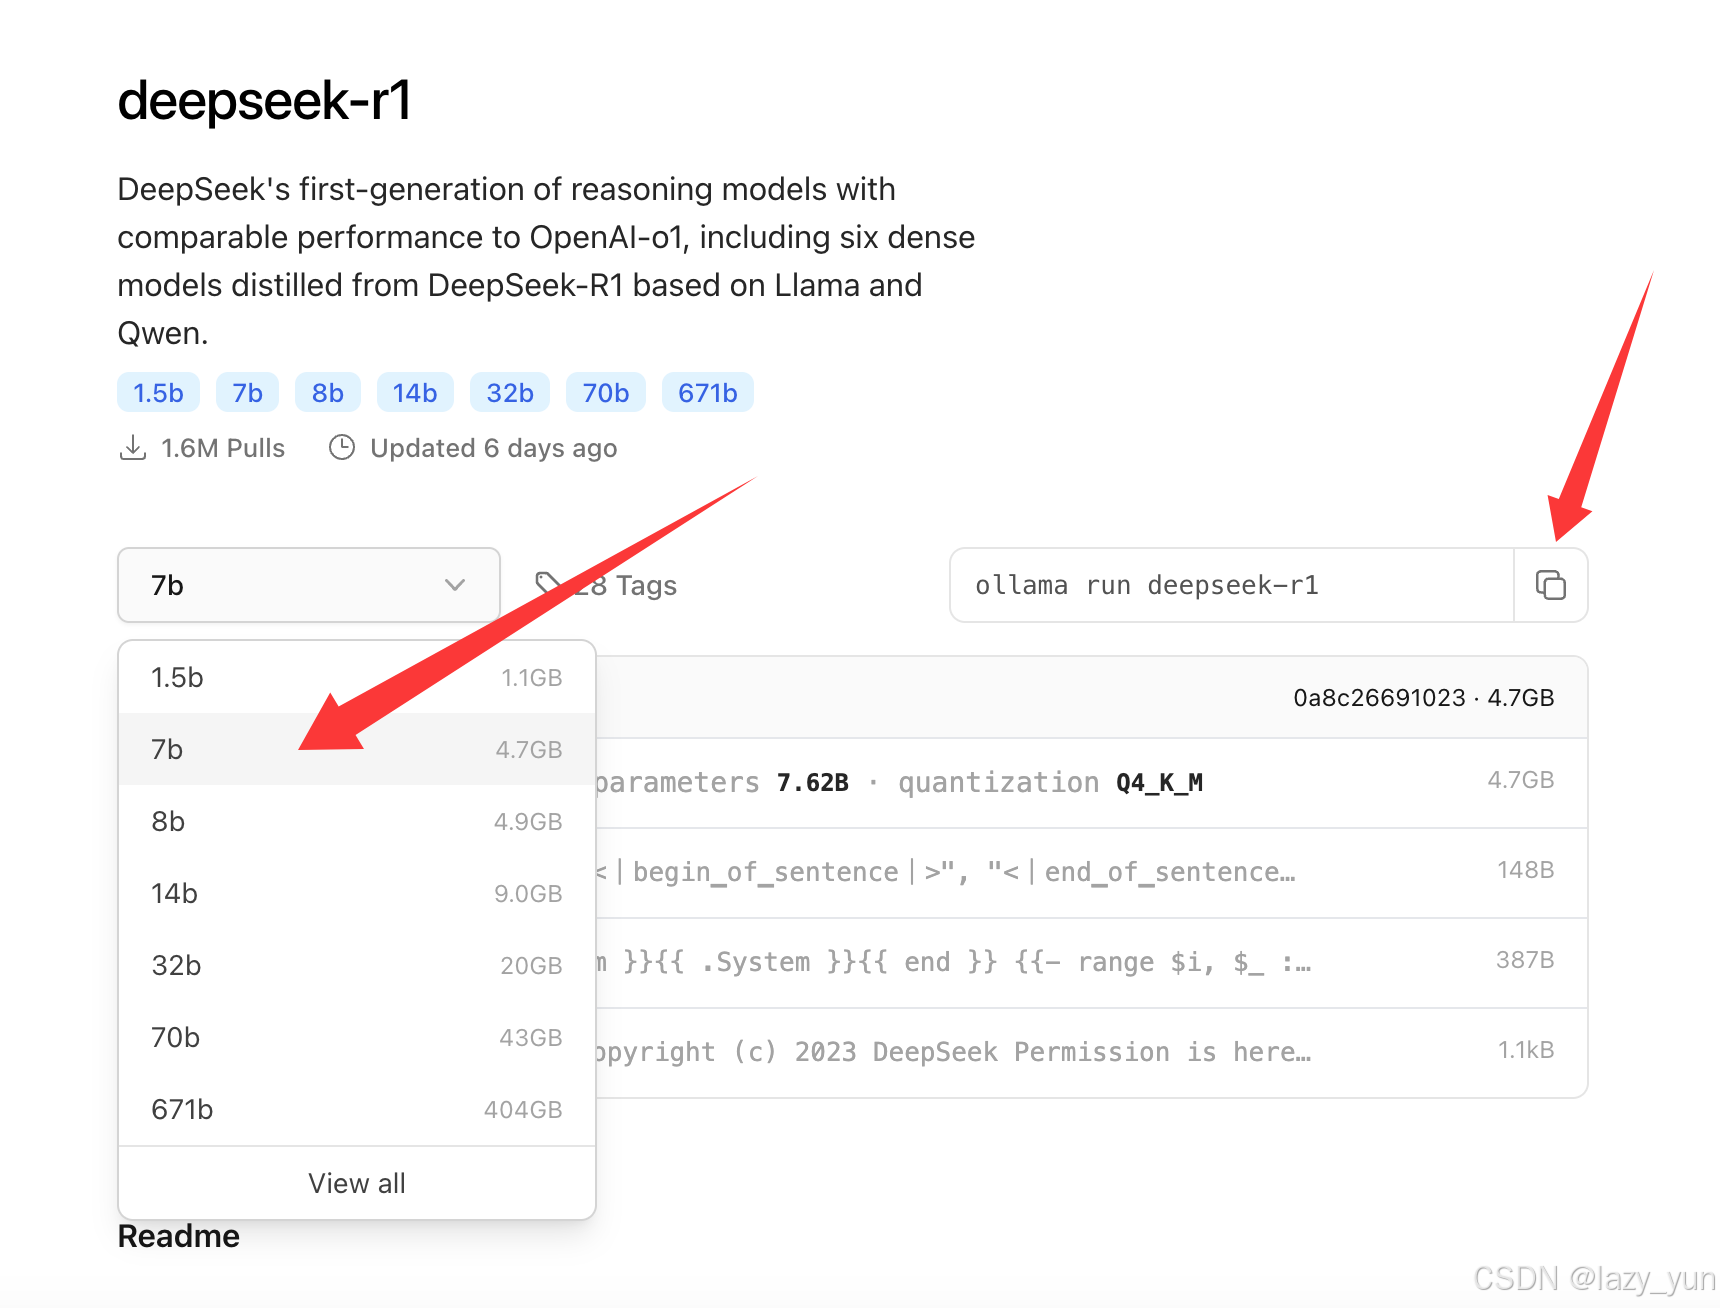Select 1.5b from the dropdown list

tap(357, 677)
